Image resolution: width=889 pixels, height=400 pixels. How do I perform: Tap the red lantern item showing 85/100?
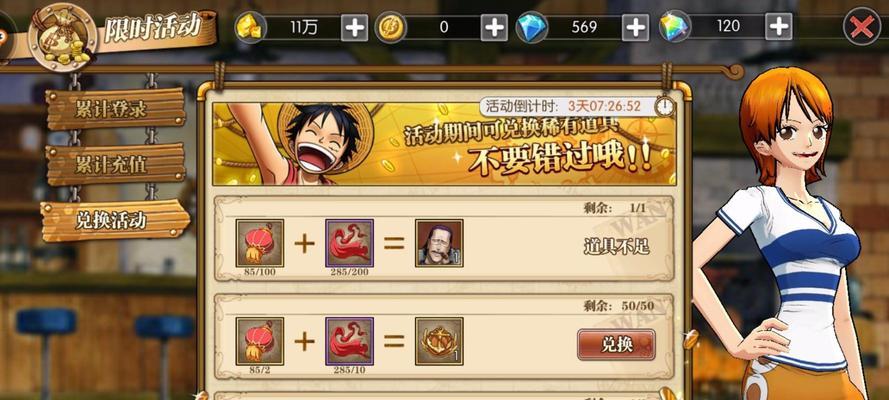(x=260, y=243)
